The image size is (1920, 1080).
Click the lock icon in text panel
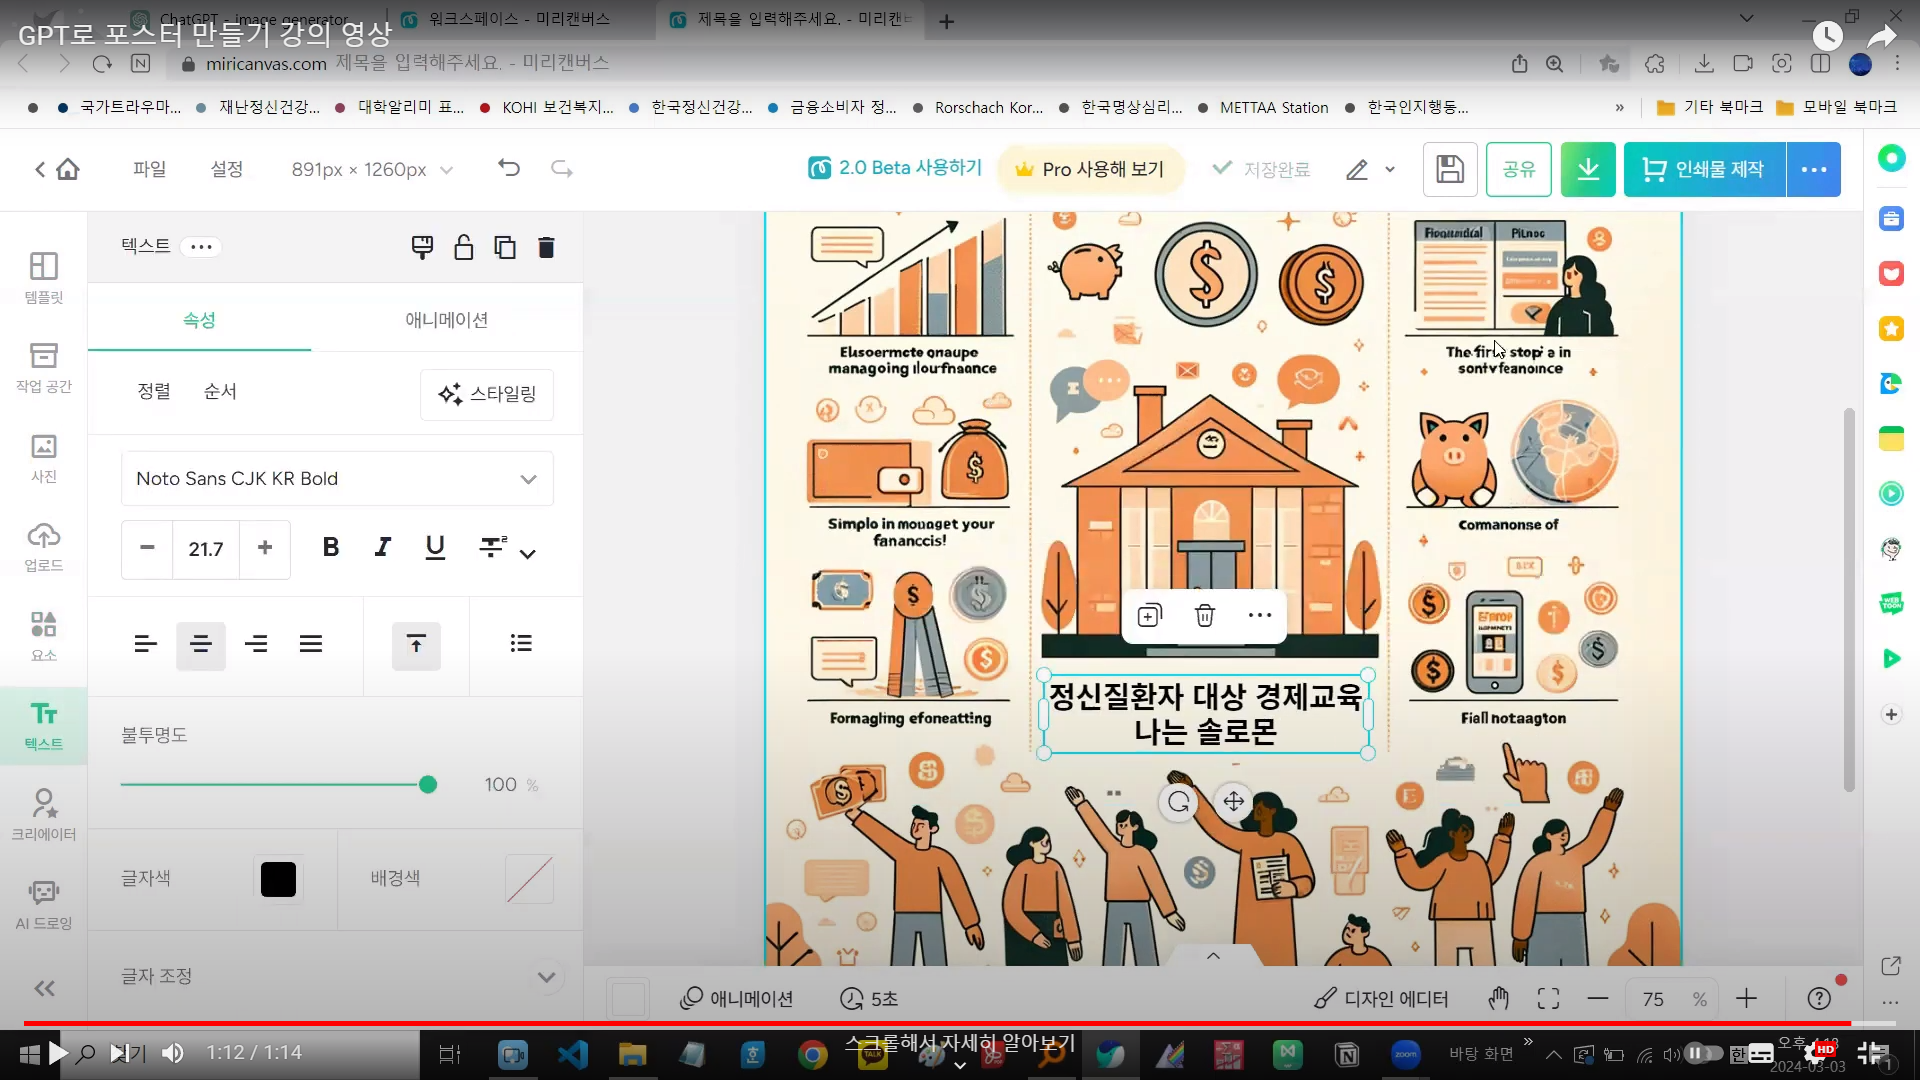tap(463, 247)
